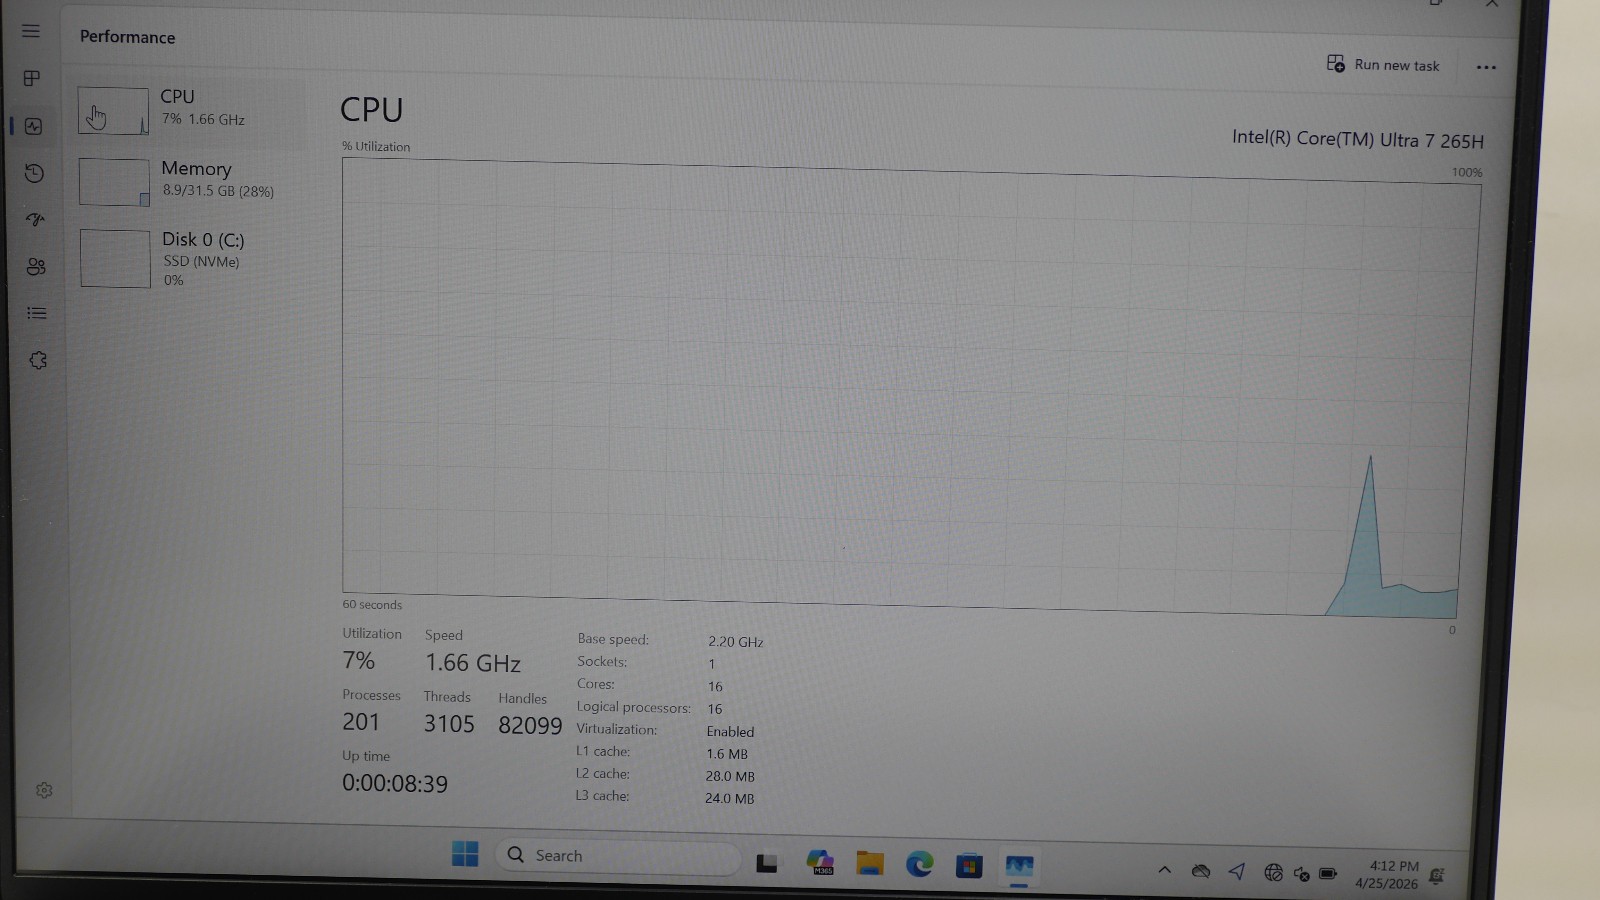
Task: Select the Performance page icon in sidebar
Action: click(x=34, y=126)
